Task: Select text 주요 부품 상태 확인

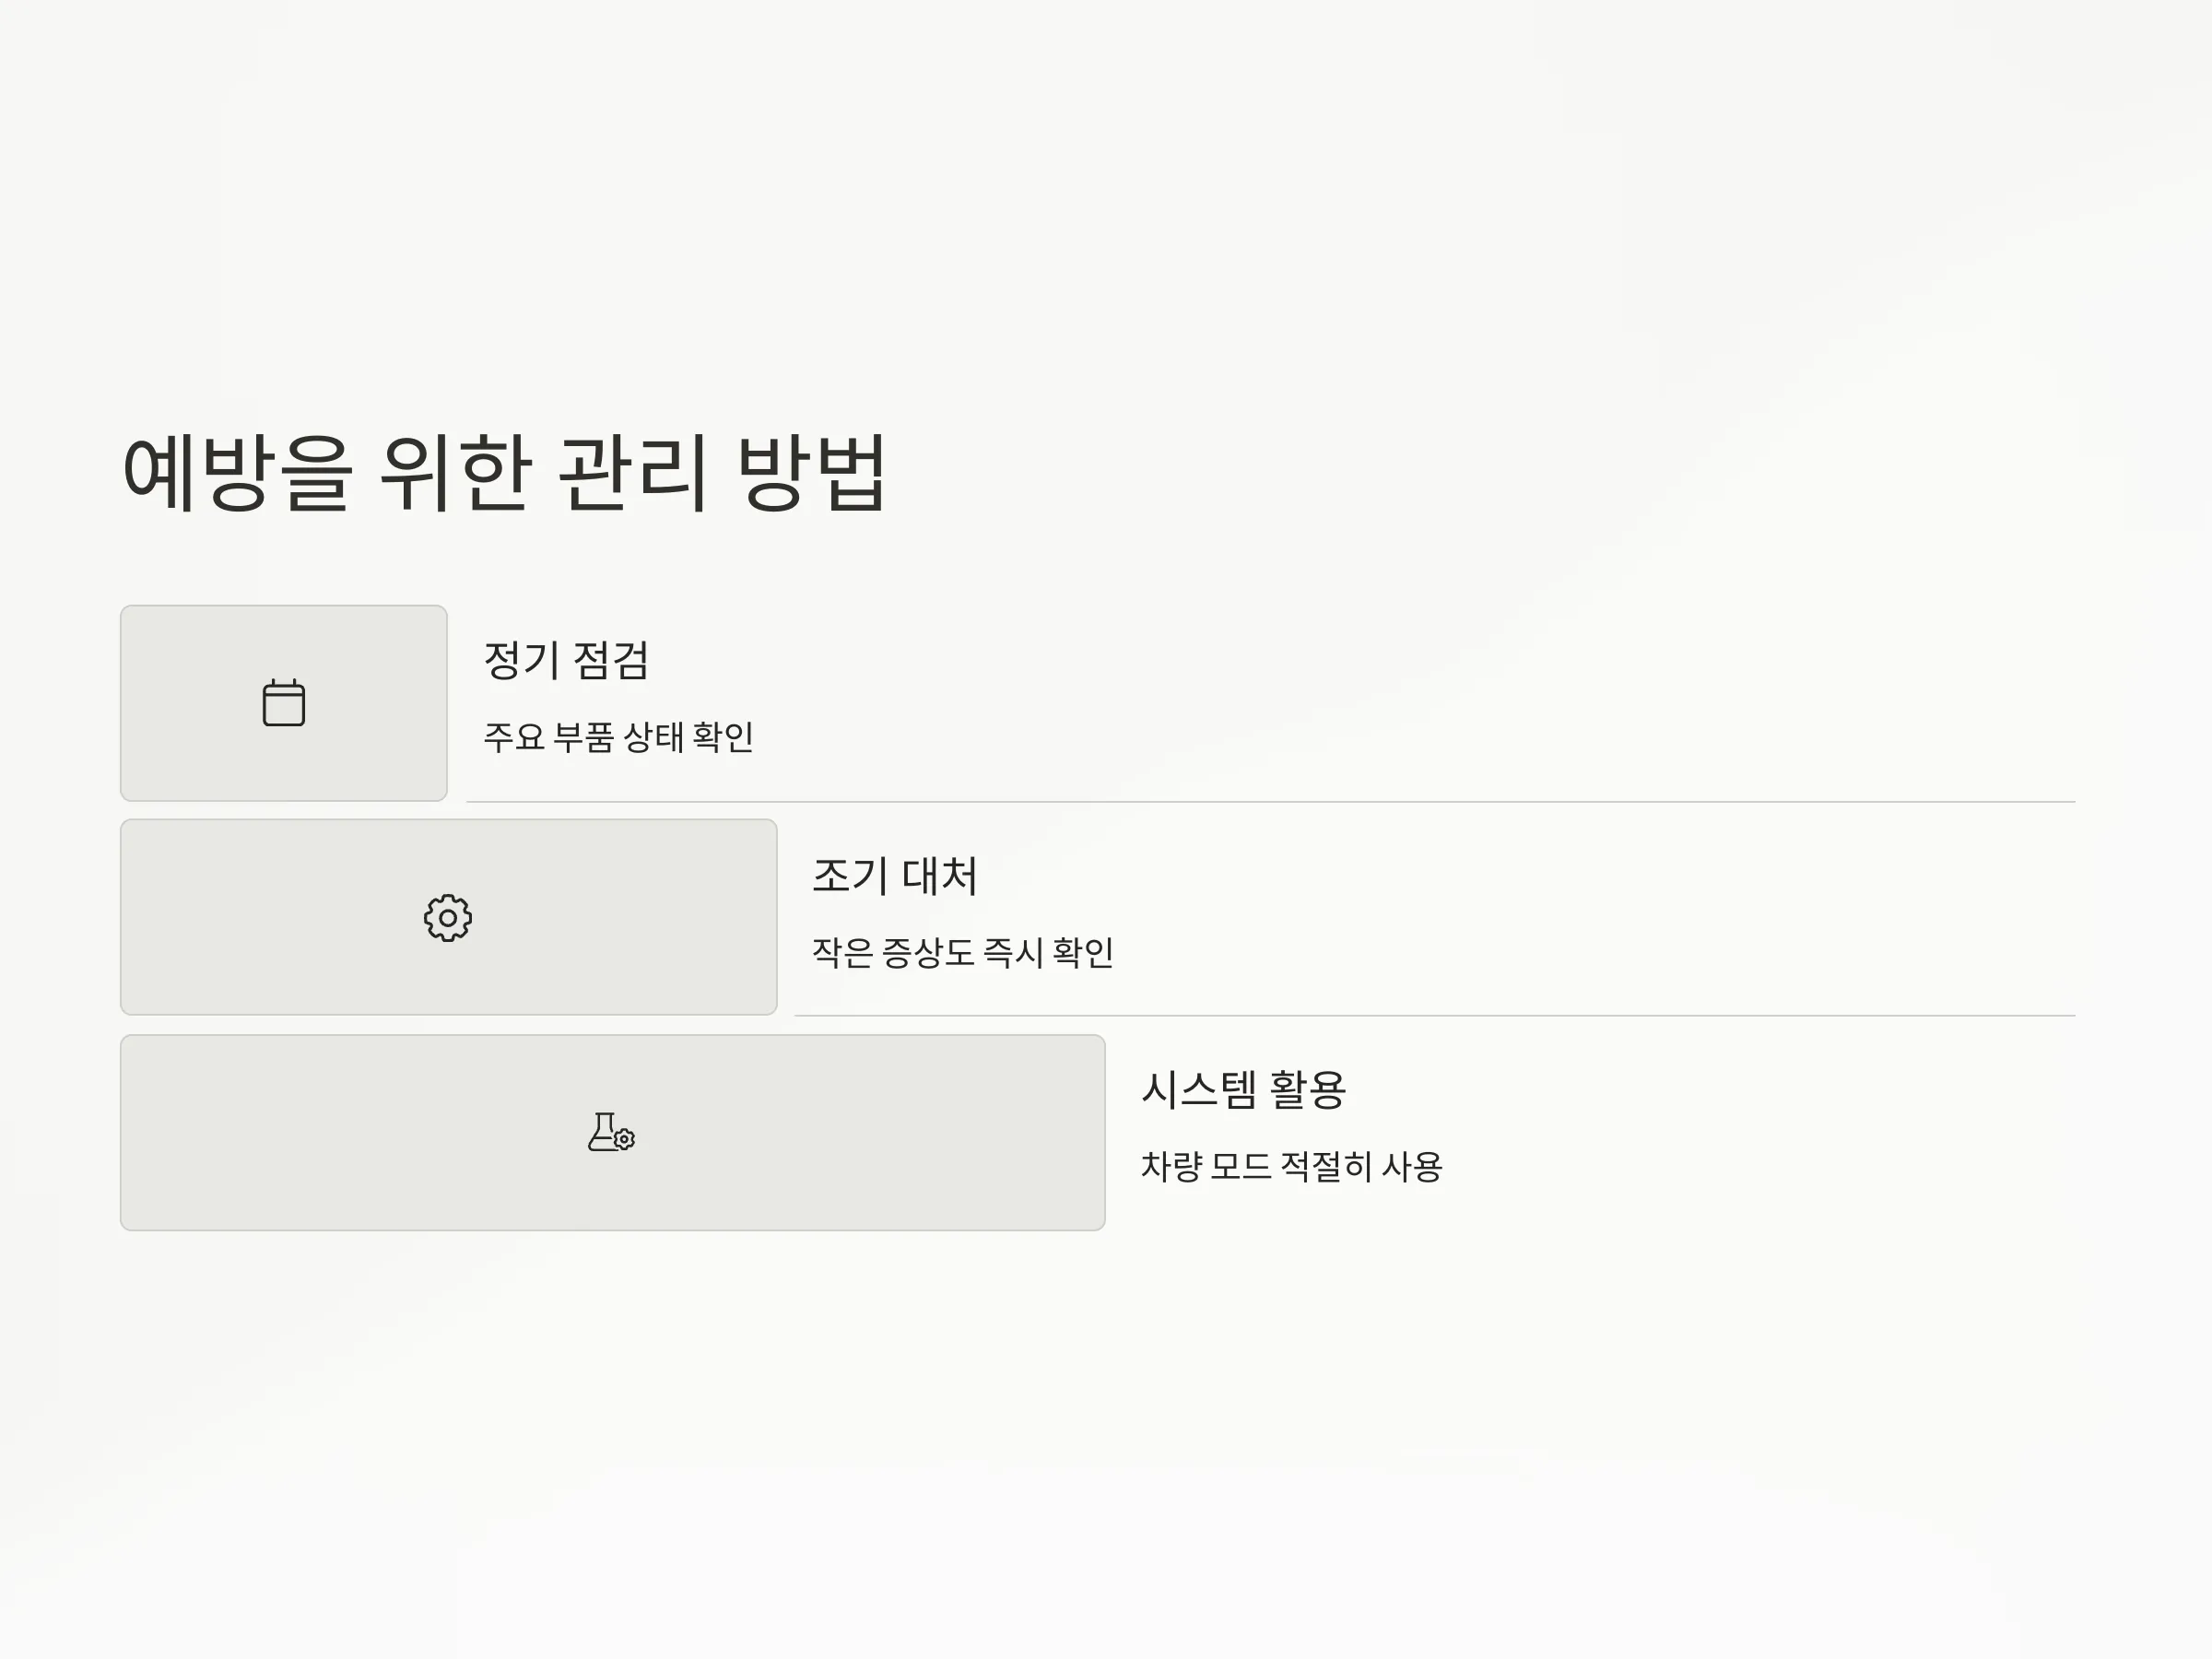Action: 619,737
